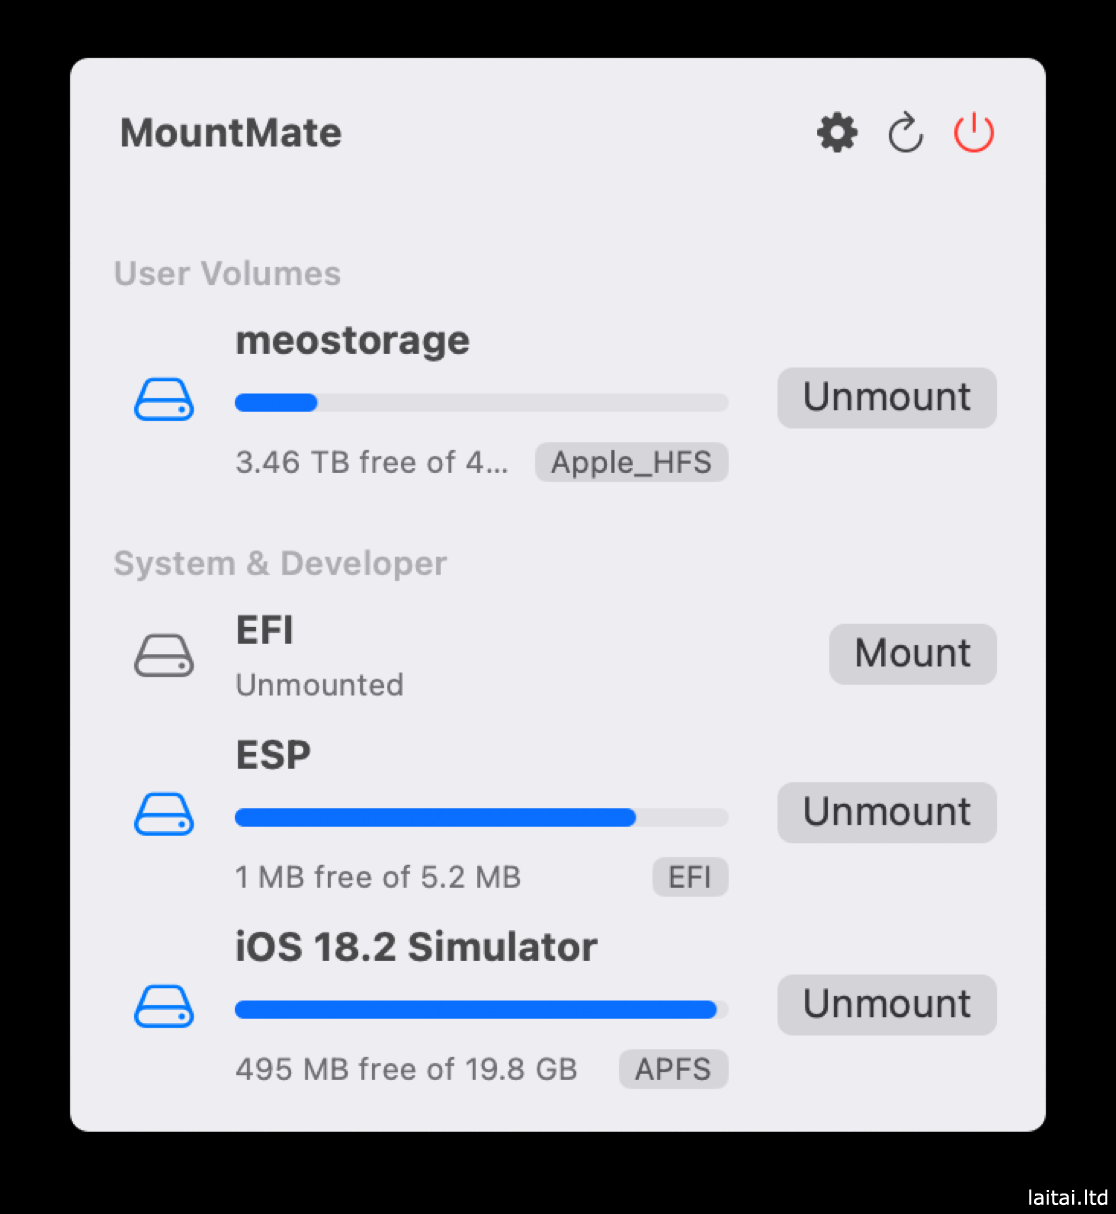Click the meostorage drive icon

click(164, 399)
